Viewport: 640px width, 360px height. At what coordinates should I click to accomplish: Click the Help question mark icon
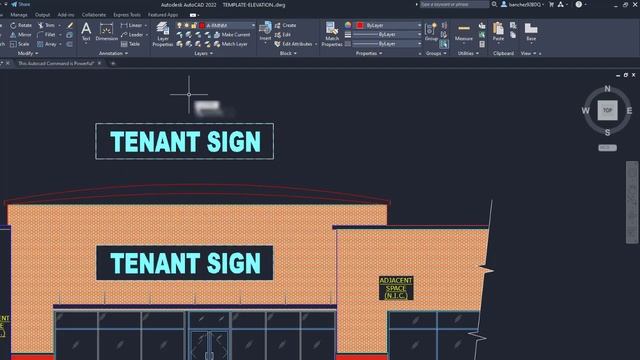(578, 4)
